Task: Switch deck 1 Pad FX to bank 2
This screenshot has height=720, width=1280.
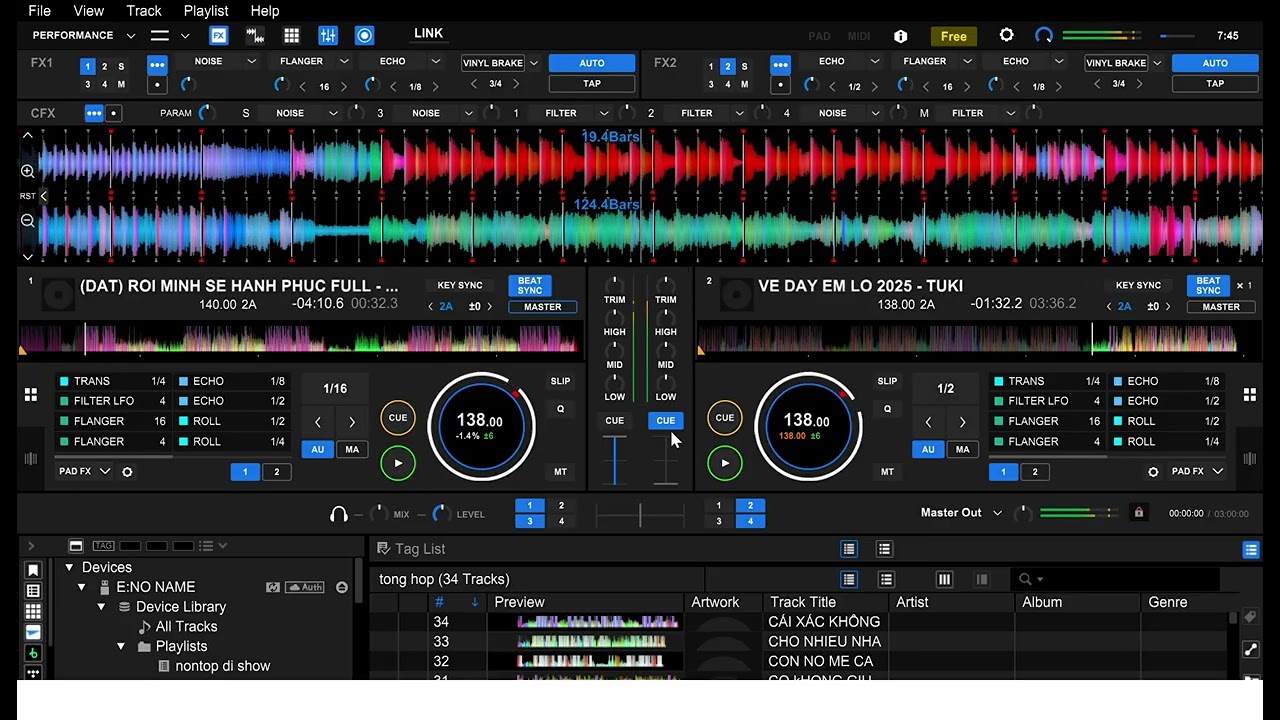Action: 277,472
